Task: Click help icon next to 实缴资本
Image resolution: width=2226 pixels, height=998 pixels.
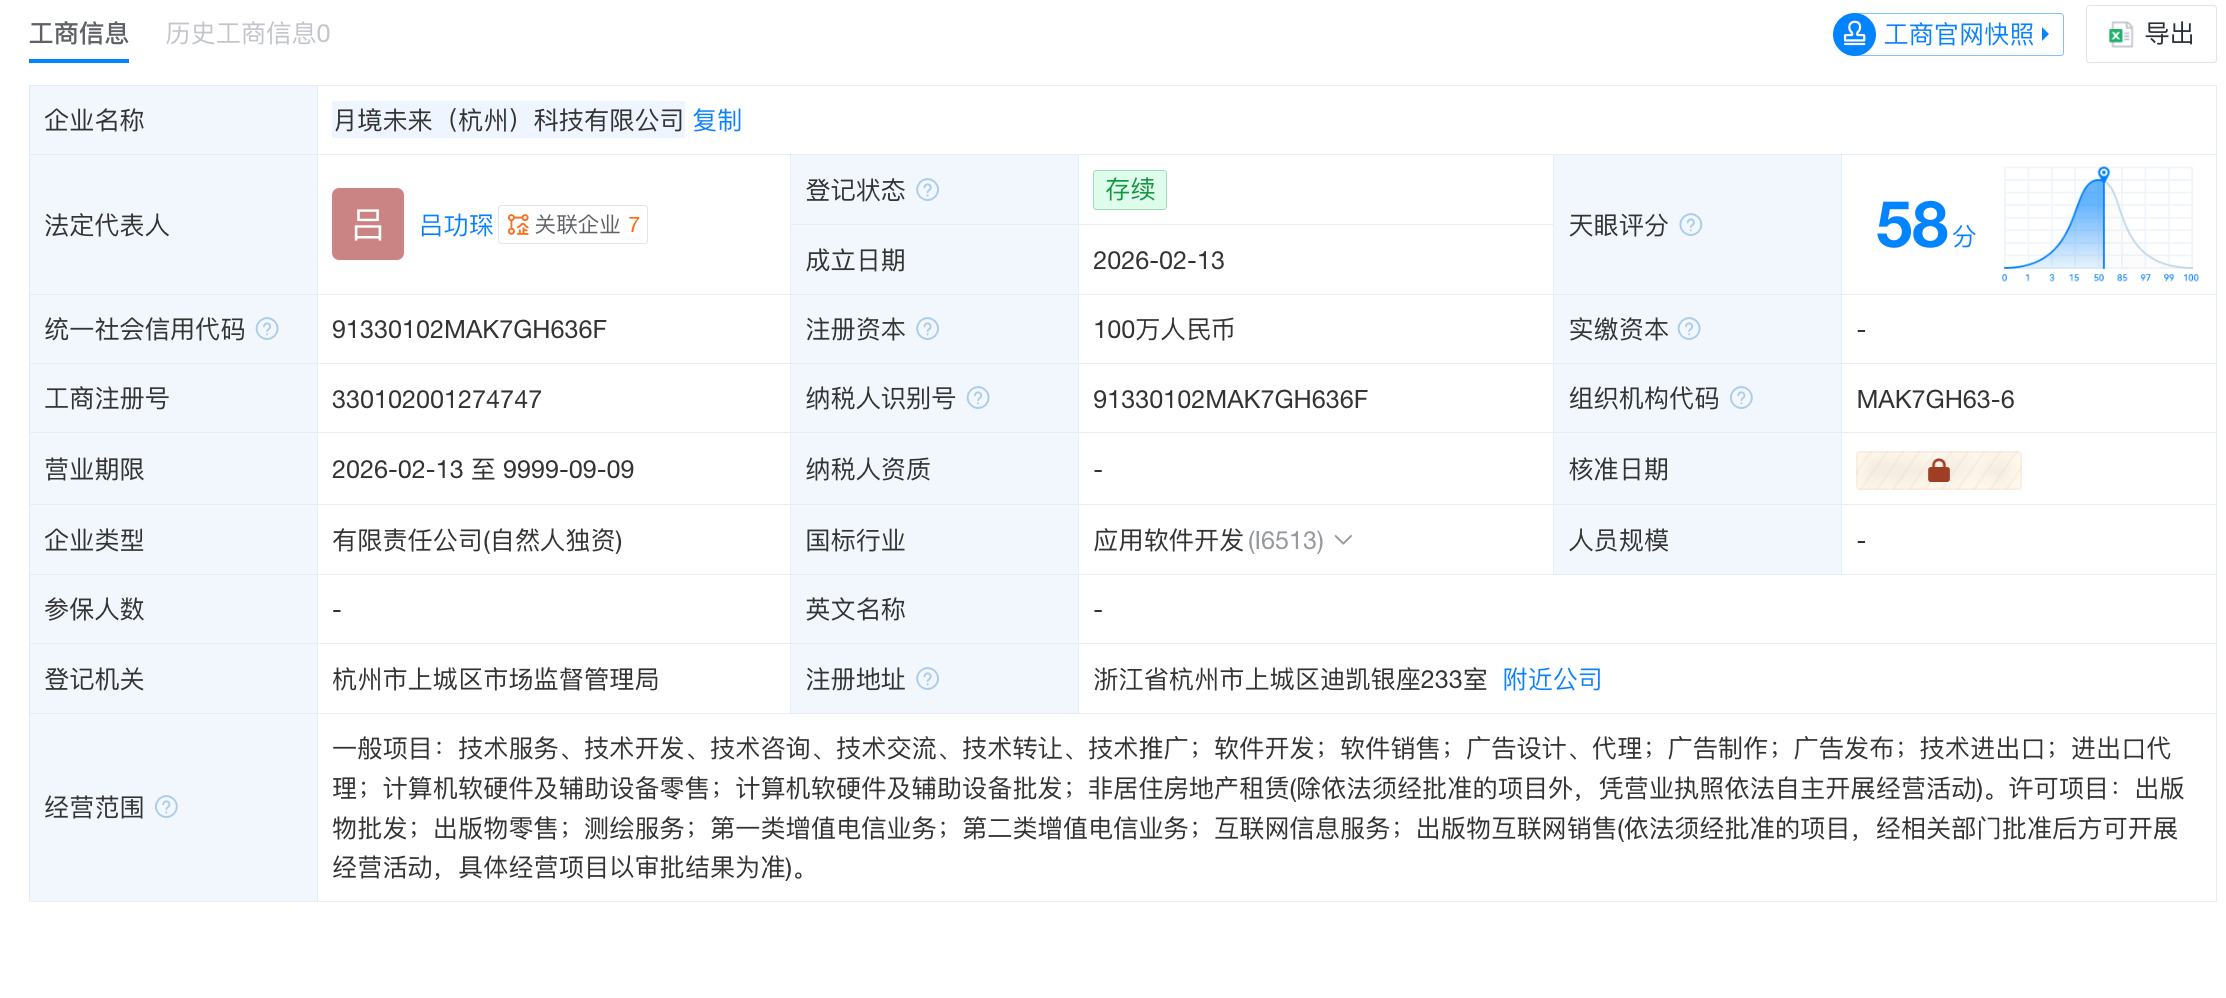Action: click(1689, 329)
